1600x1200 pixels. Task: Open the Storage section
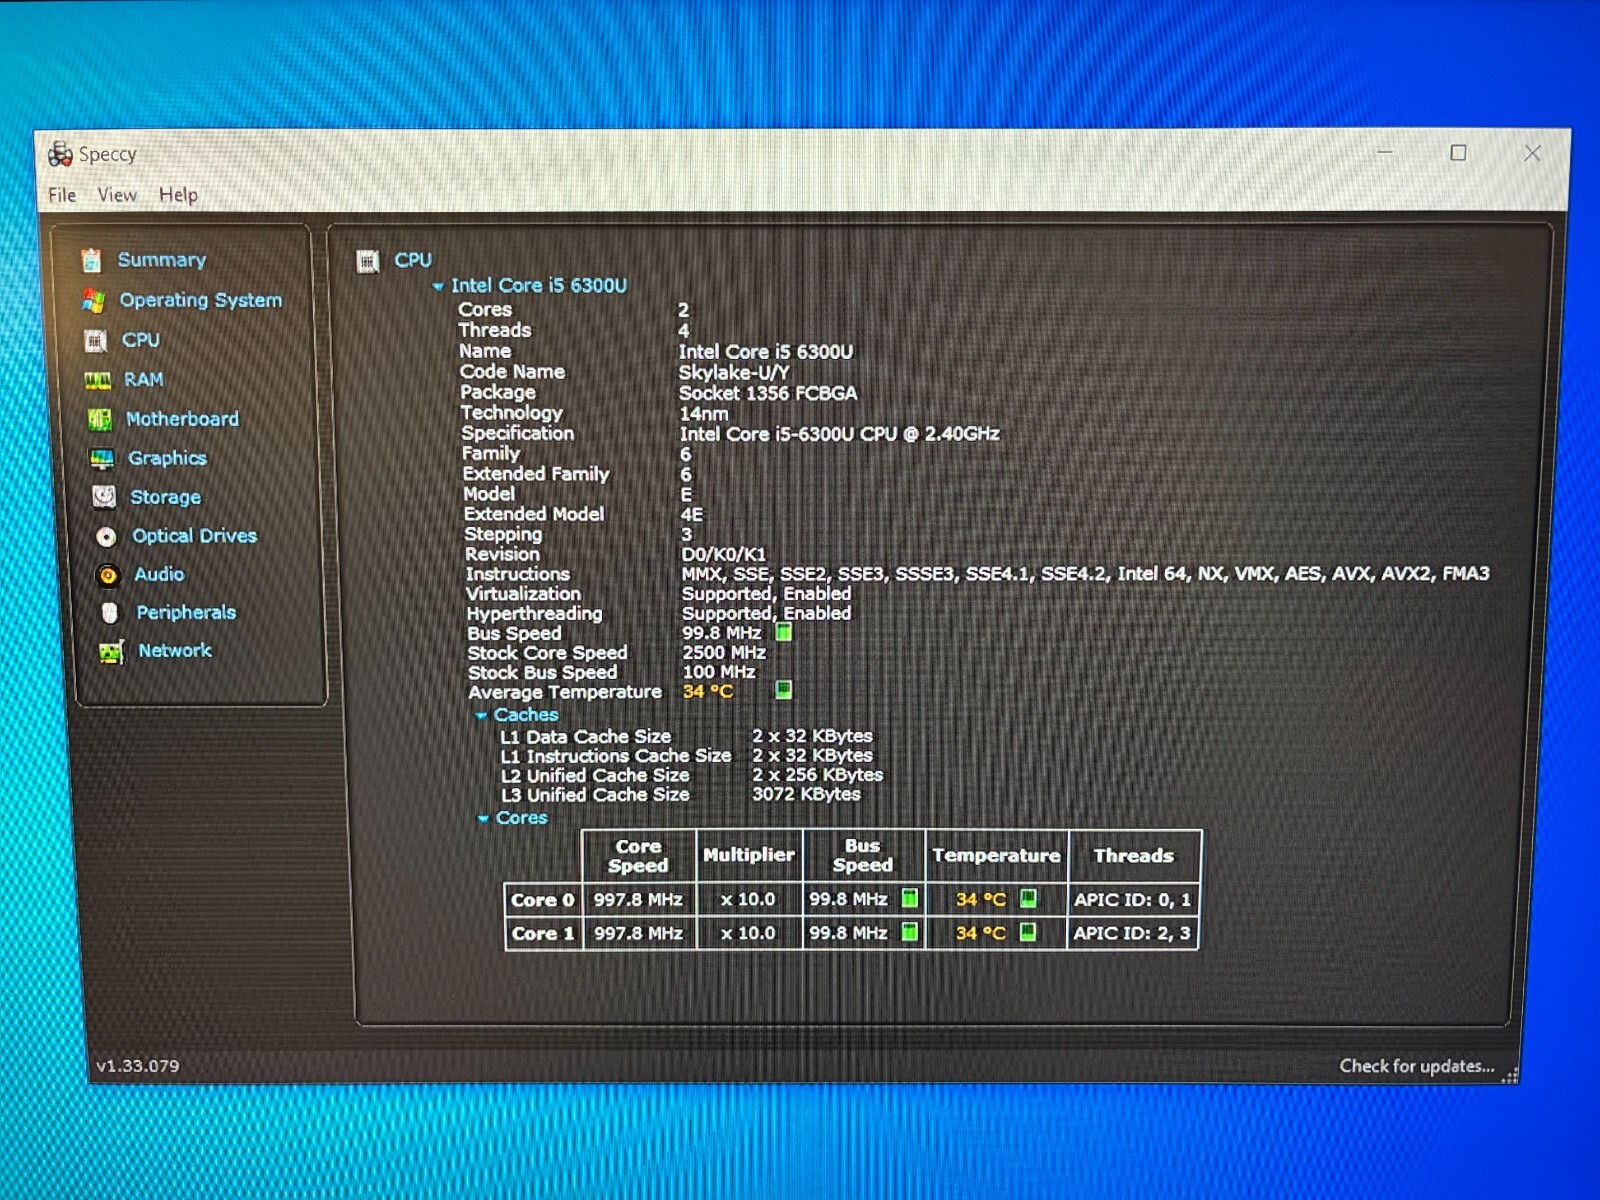click(x=165, y=497)
